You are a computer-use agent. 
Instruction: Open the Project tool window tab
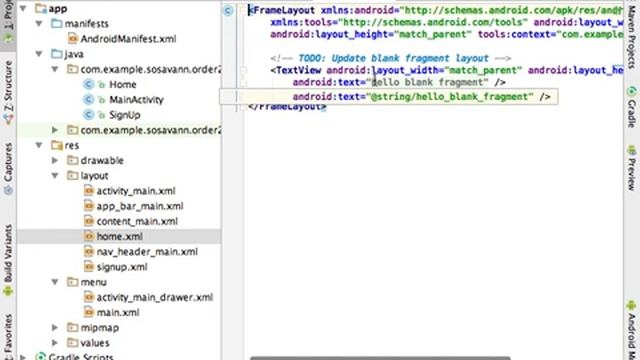point(8,22)
